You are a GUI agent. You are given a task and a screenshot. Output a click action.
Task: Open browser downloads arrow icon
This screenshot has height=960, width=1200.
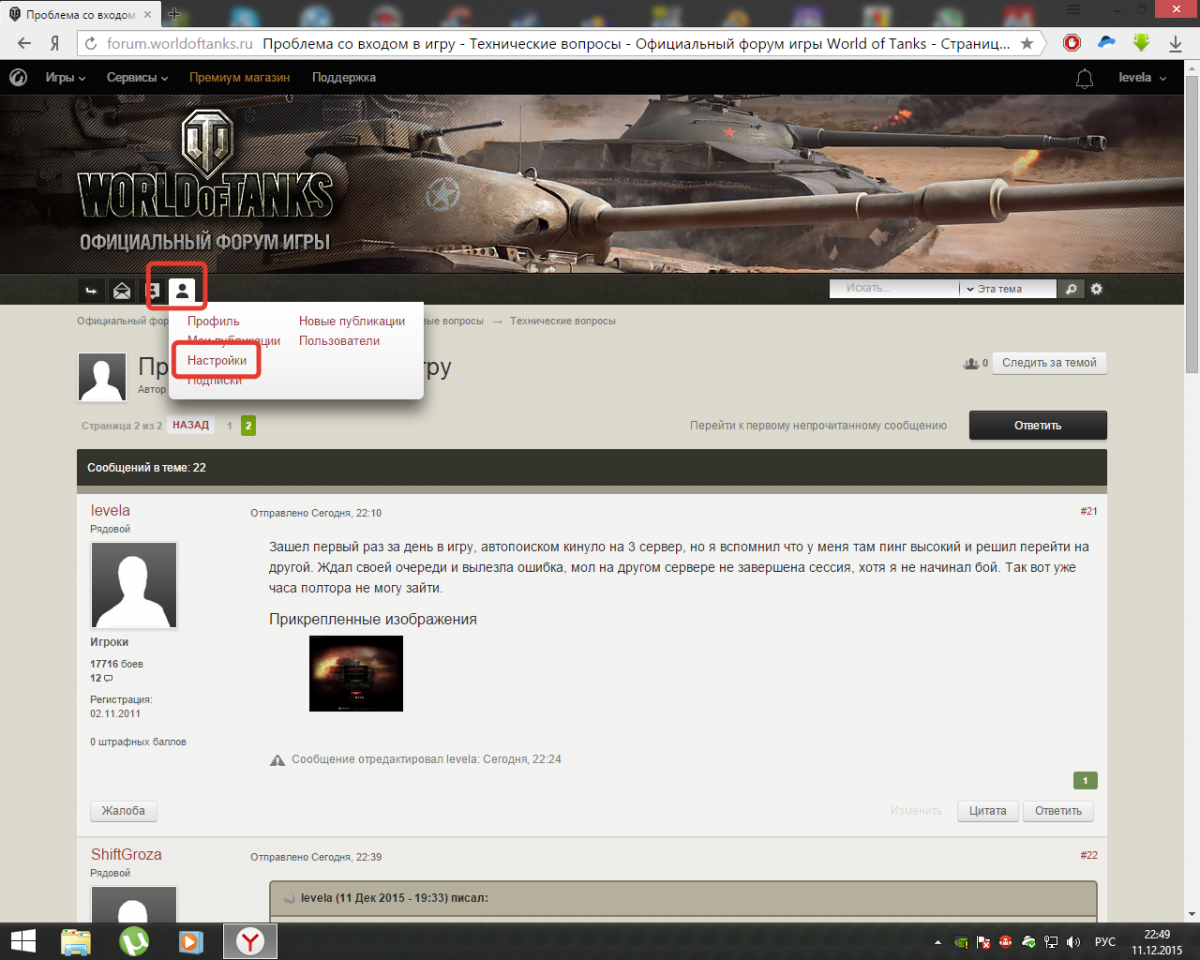[x=1175, y=44]
